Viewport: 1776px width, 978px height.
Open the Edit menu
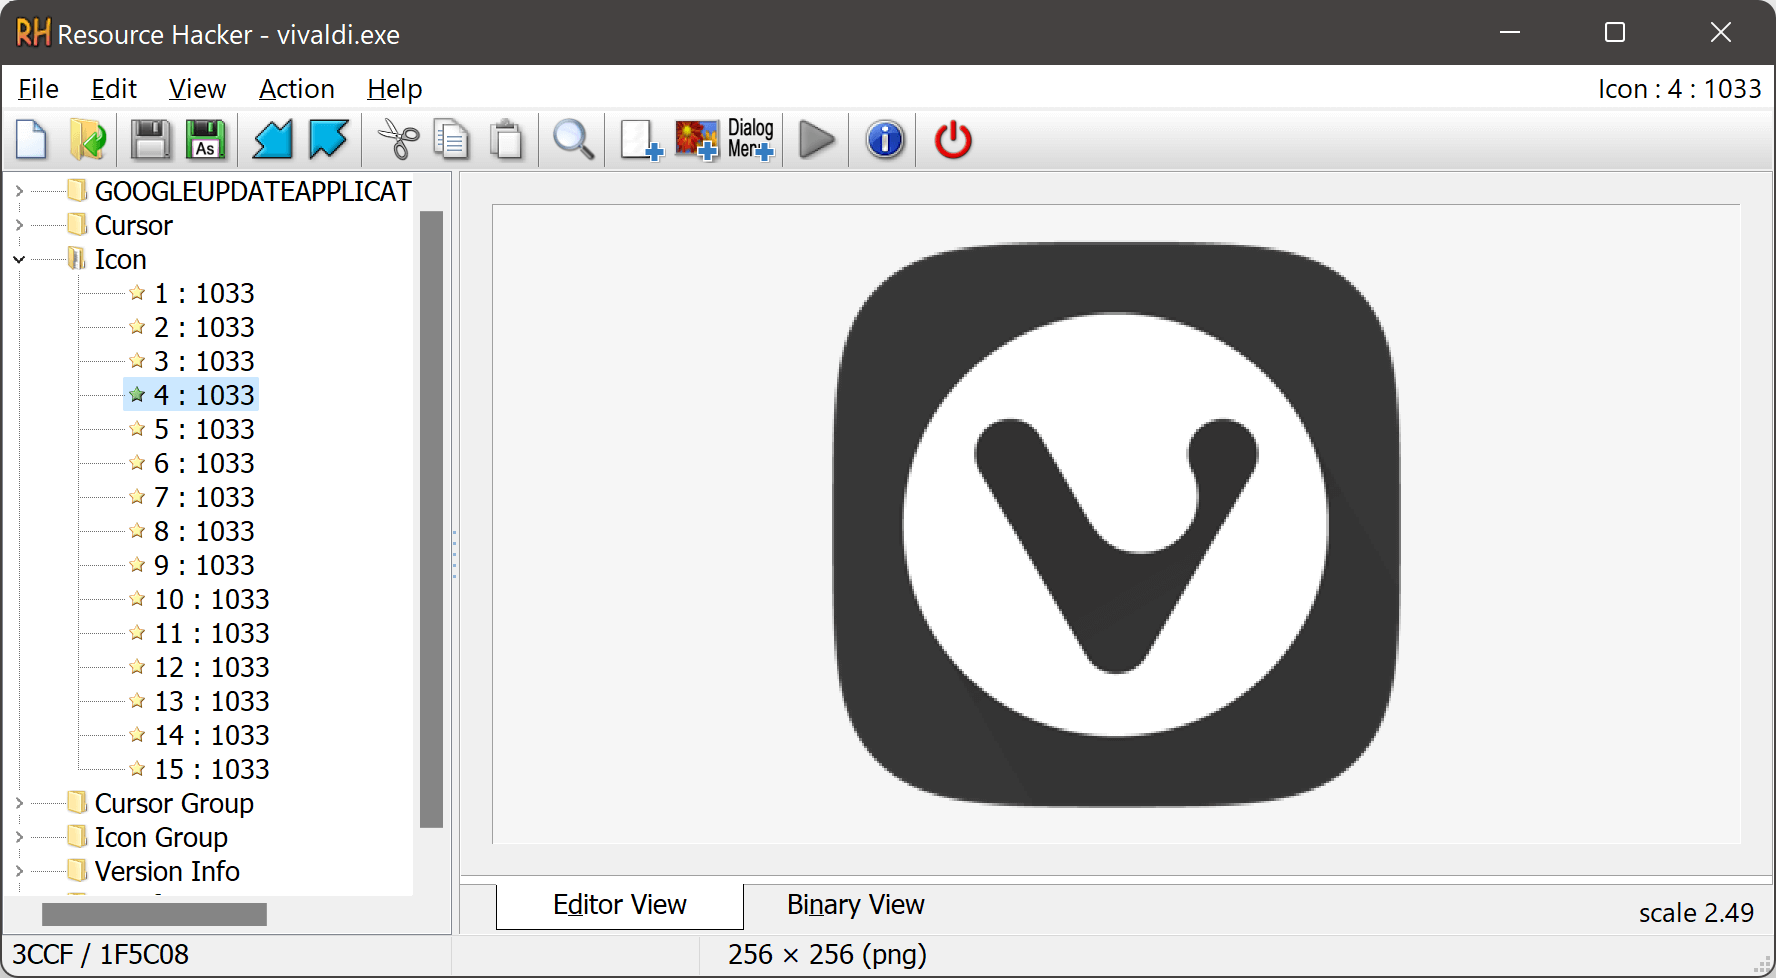(114, 89)
